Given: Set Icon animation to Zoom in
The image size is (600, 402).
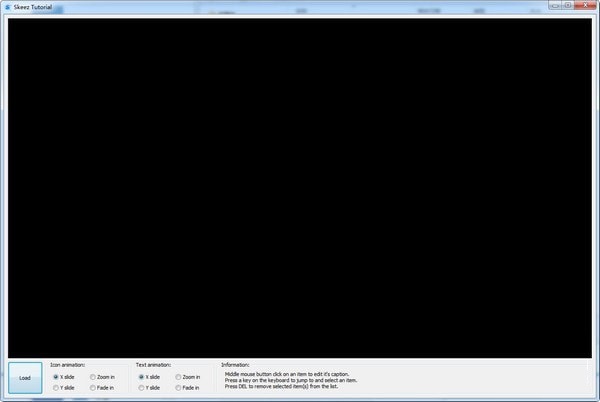Looking at the screenshot, I should 93,377.
